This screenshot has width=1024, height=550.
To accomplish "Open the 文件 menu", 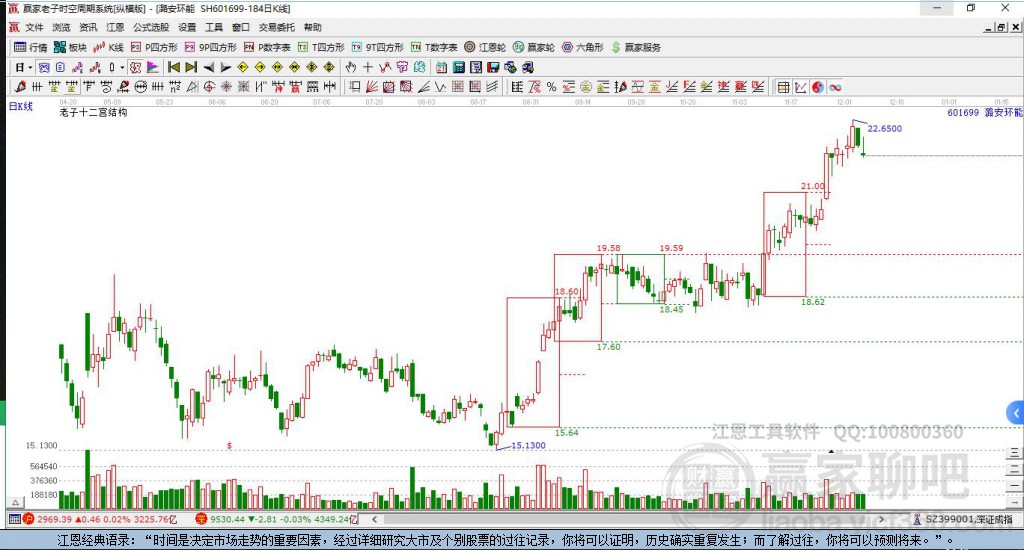I will pos(34,27).
